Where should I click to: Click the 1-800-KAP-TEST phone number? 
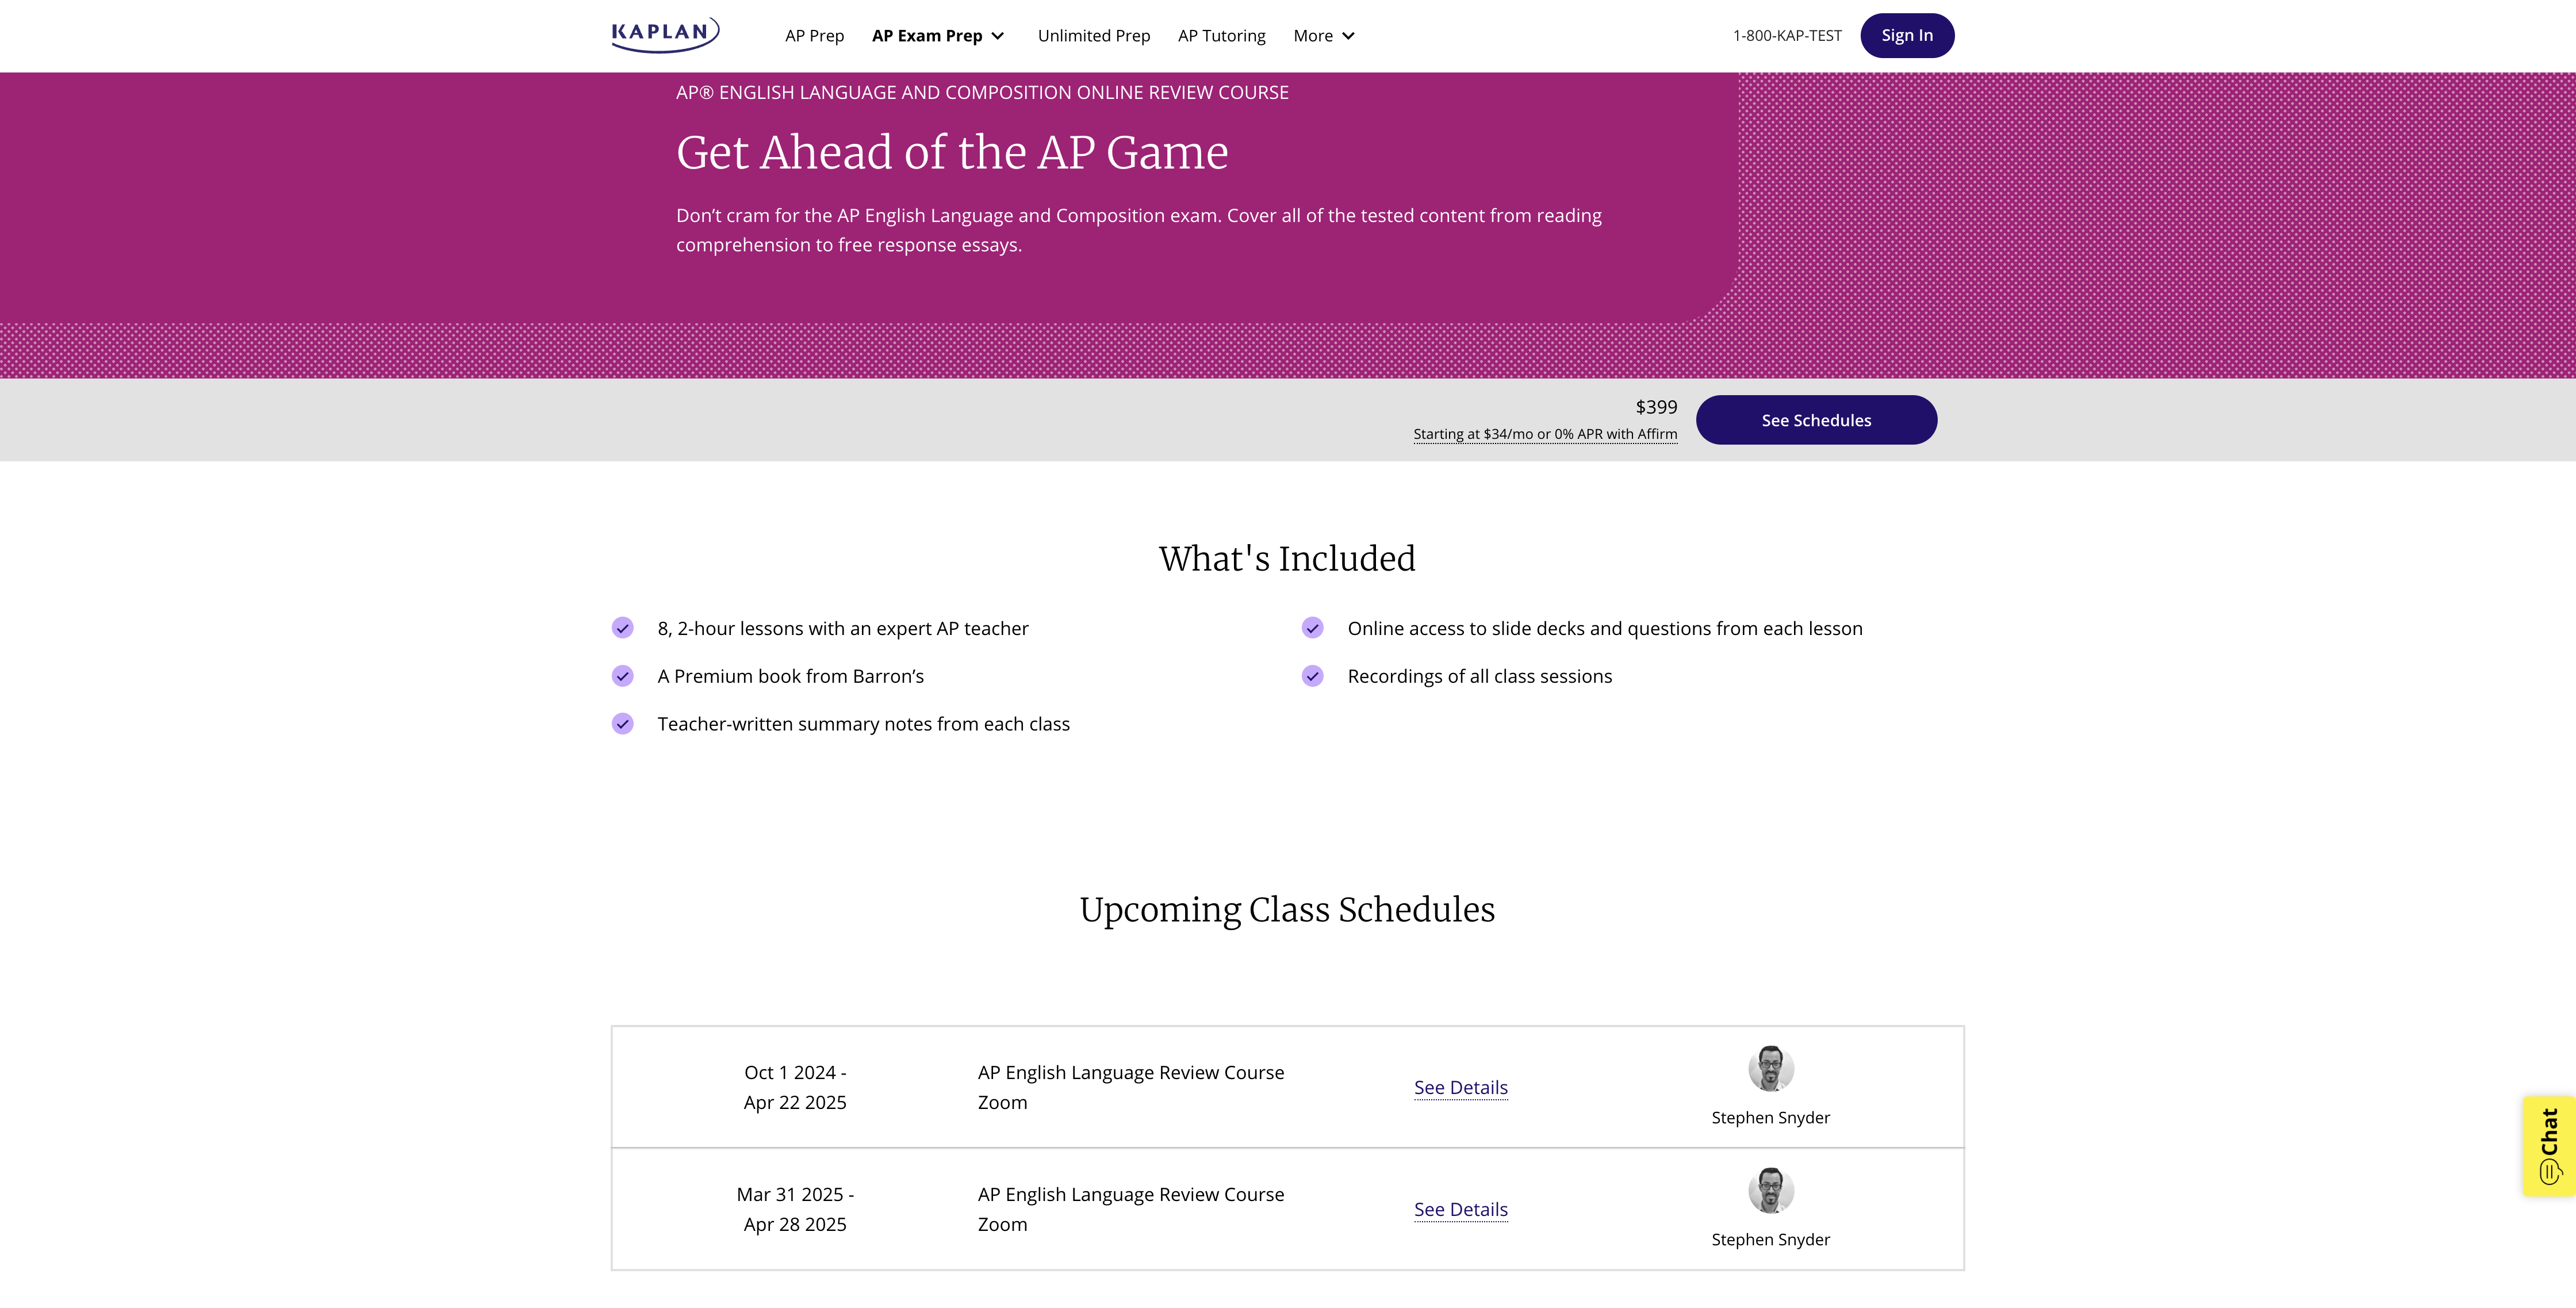[1787, 36]
